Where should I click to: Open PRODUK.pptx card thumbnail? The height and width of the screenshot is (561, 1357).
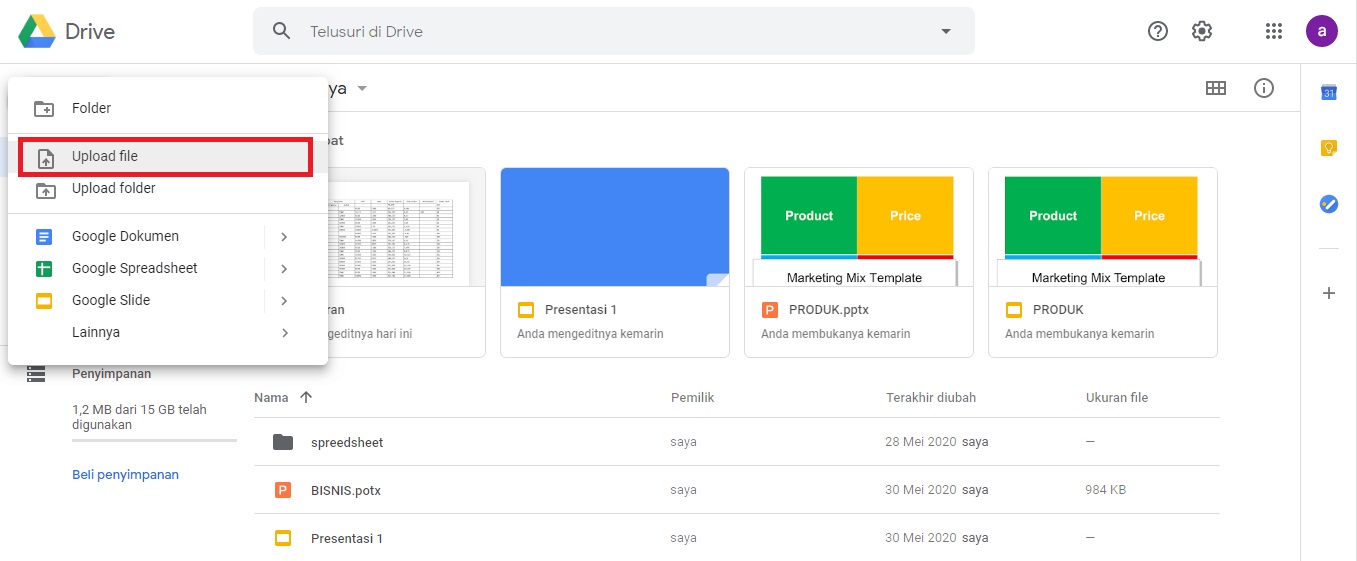tap(859, 227)
